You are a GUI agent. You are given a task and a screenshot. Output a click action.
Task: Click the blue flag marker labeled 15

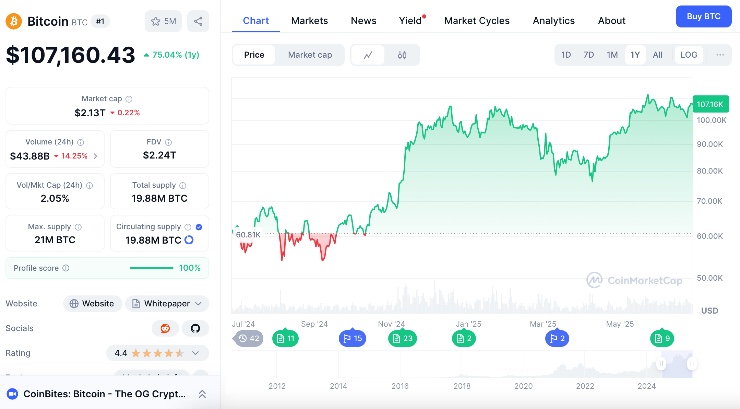[353, 338]
